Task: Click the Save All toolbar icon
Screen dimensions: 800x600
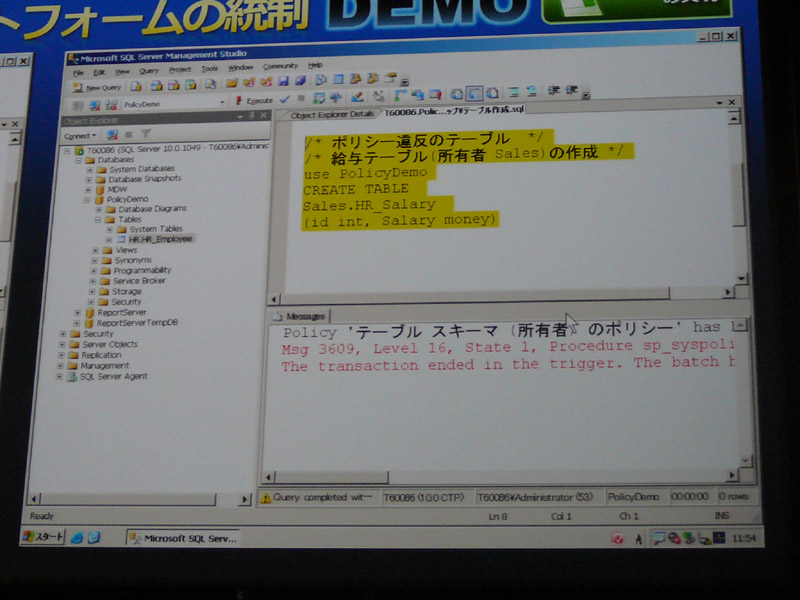Action: click(x=301, y=80)
